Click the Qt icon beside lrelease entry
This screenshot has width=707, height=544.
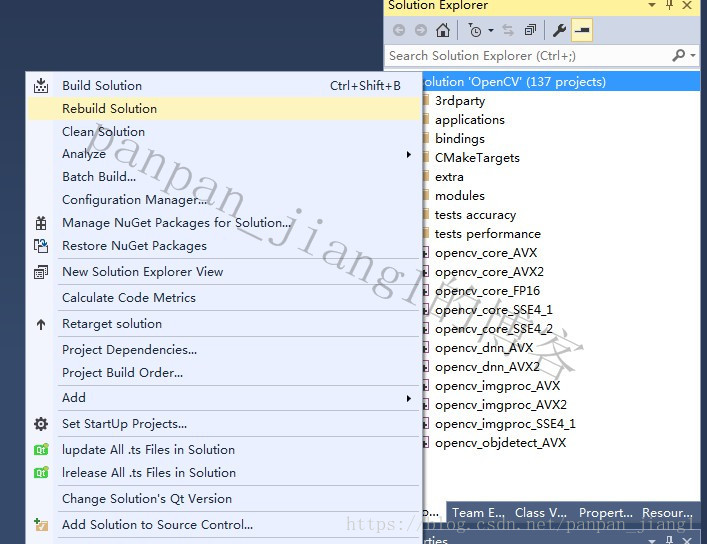[x=41, y=472]
